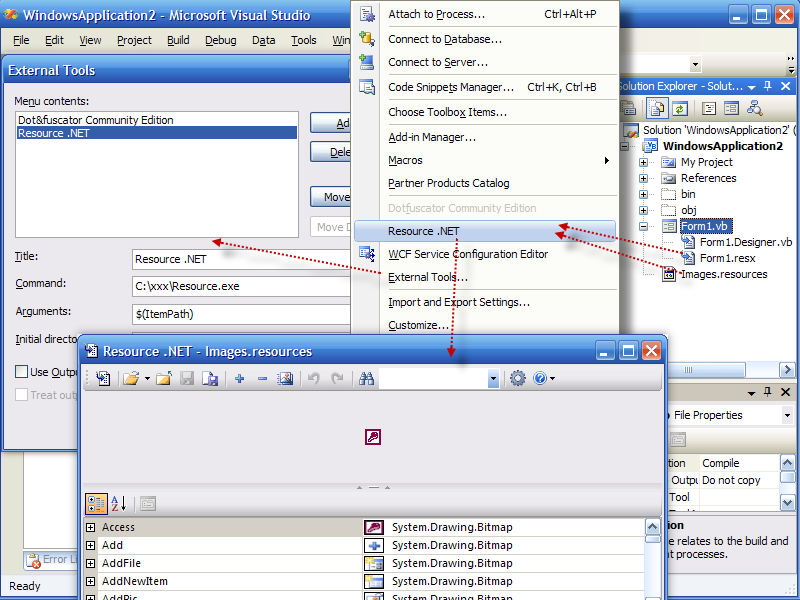Toggle the Use Output window checkbox
This screenshot has width=800, height=600.
[21, 371]
